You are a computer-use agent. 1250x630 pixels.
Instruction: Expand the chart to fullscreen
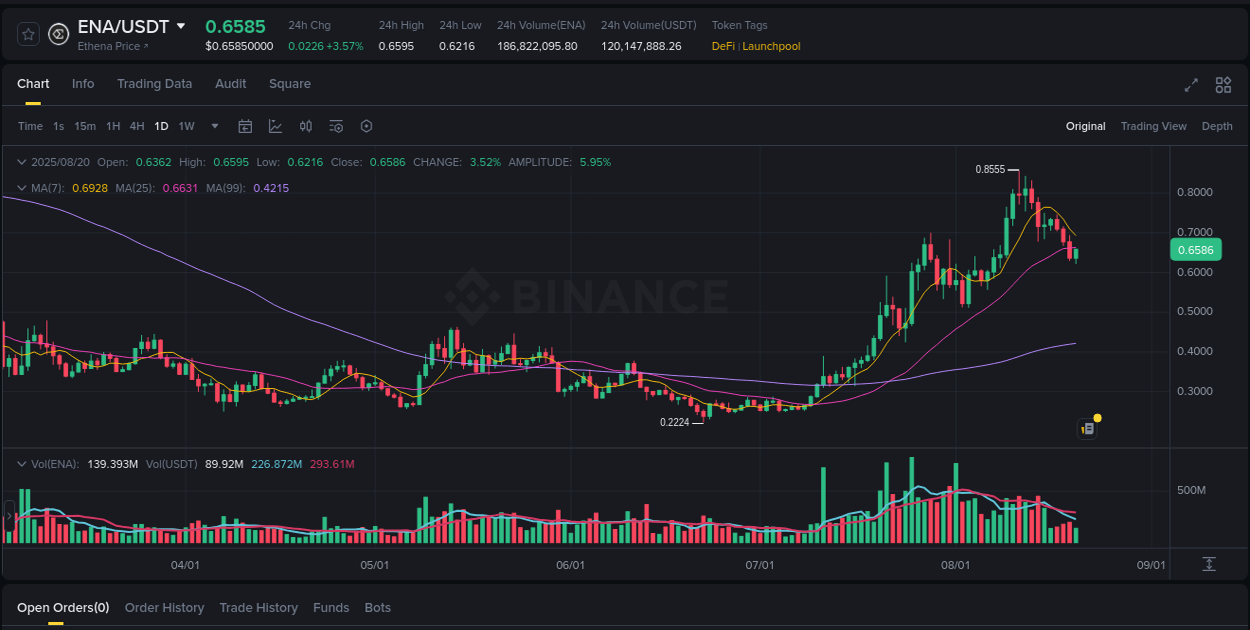coord(1191,86)
